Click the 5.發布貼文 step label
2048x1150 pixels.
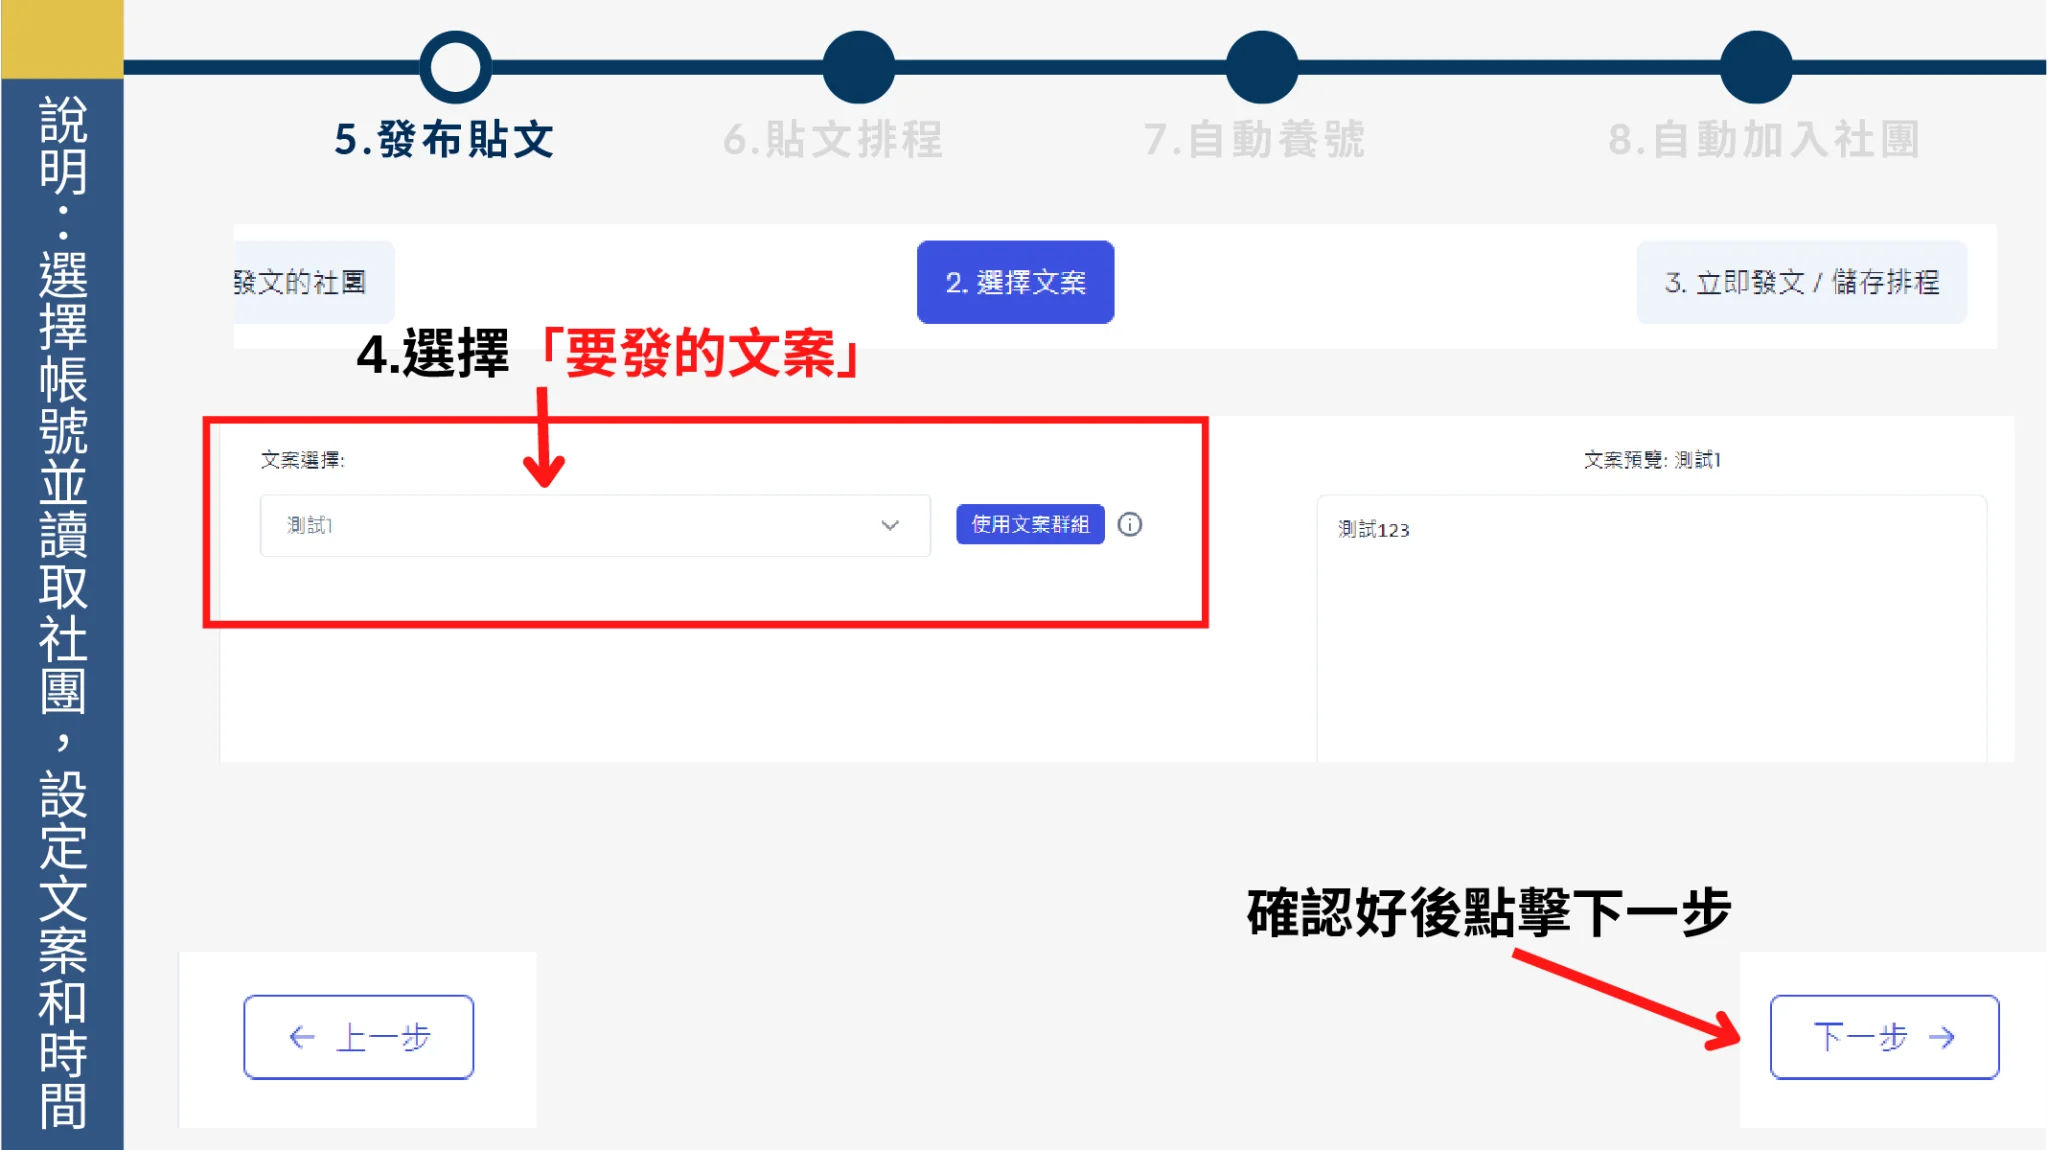coord(444,140)
